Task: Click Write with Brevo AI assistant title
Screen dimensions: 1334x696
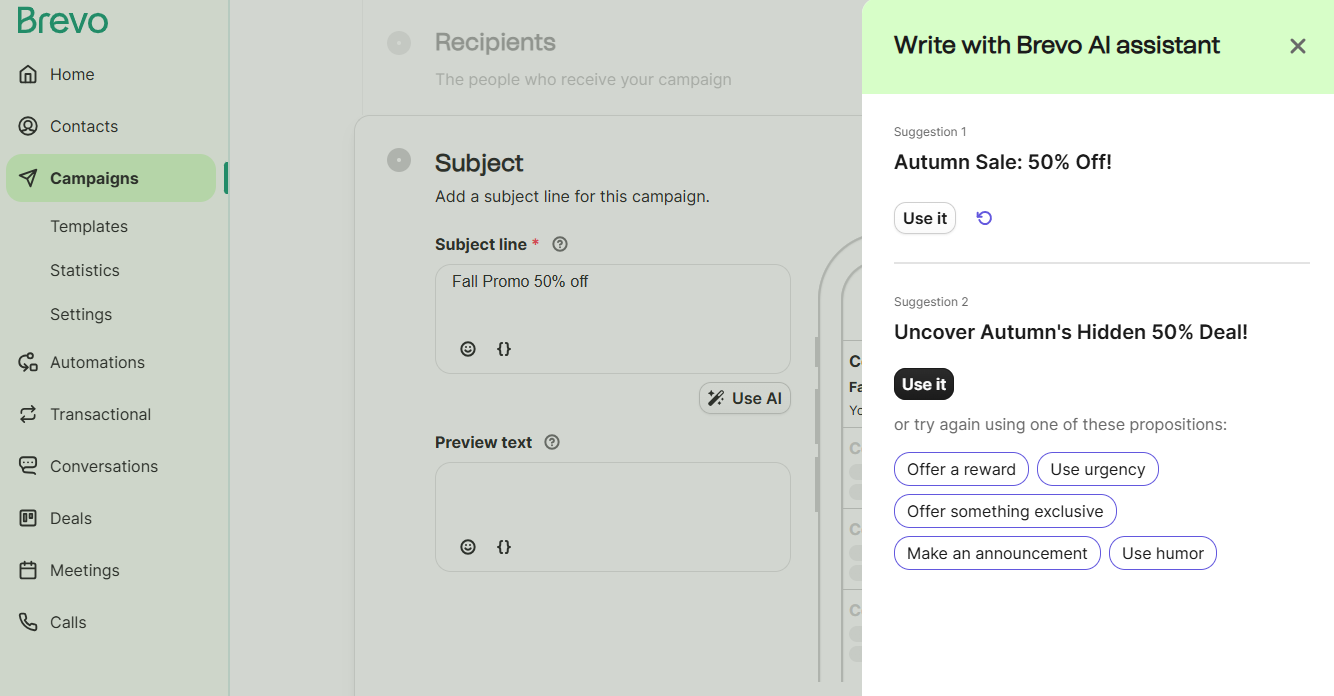Action: tap(1057, 45)
